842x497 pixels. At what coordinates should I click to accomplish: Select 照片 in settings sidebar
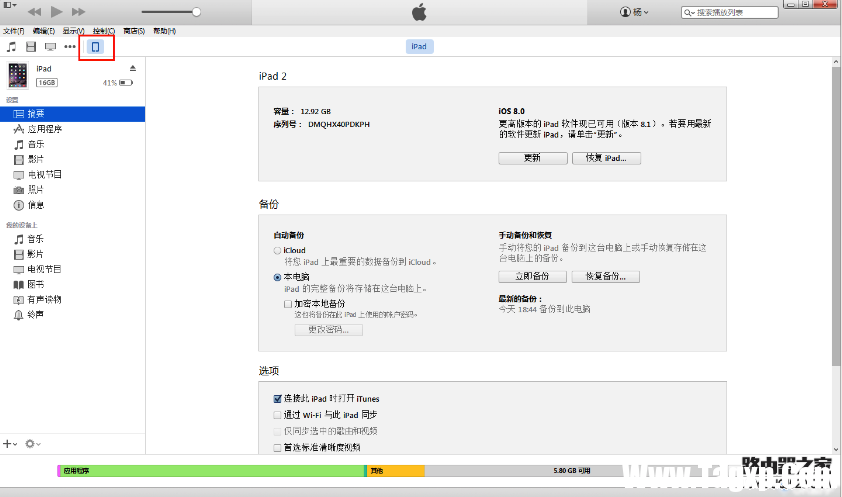pos(72,189)
